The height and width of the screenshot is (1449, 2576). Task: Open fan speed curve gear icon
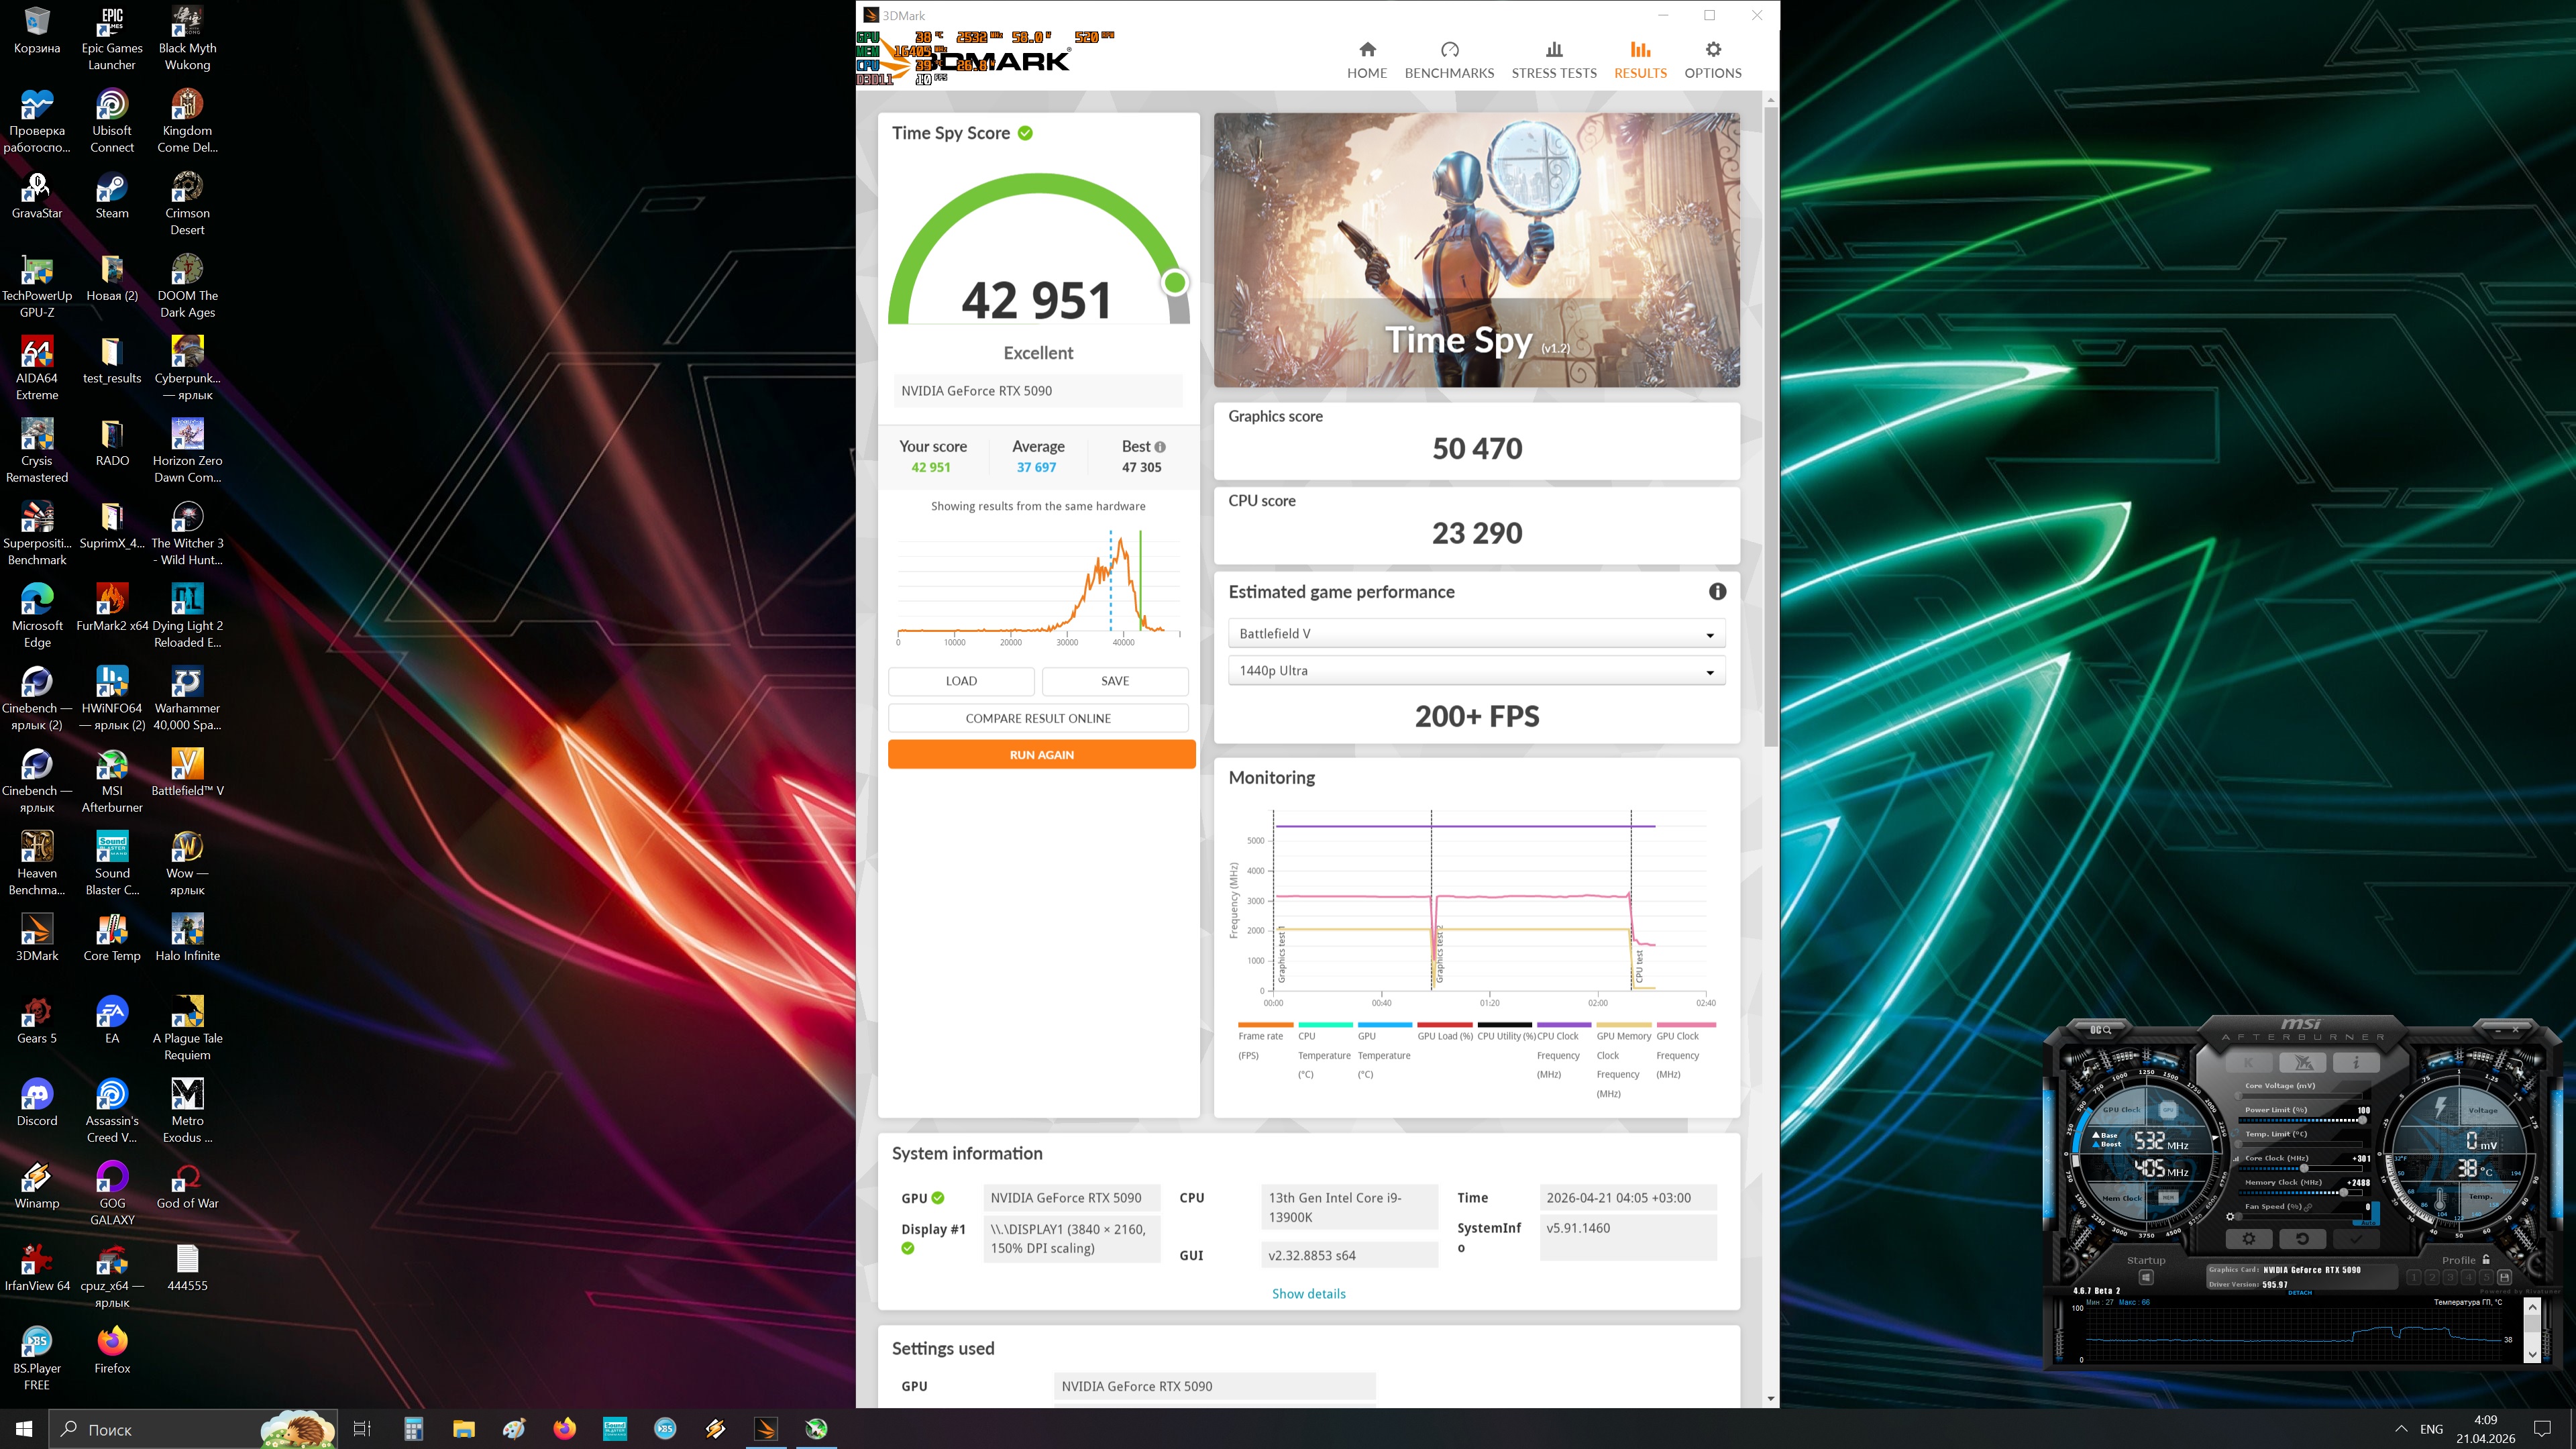(x=2230, y=1217)
